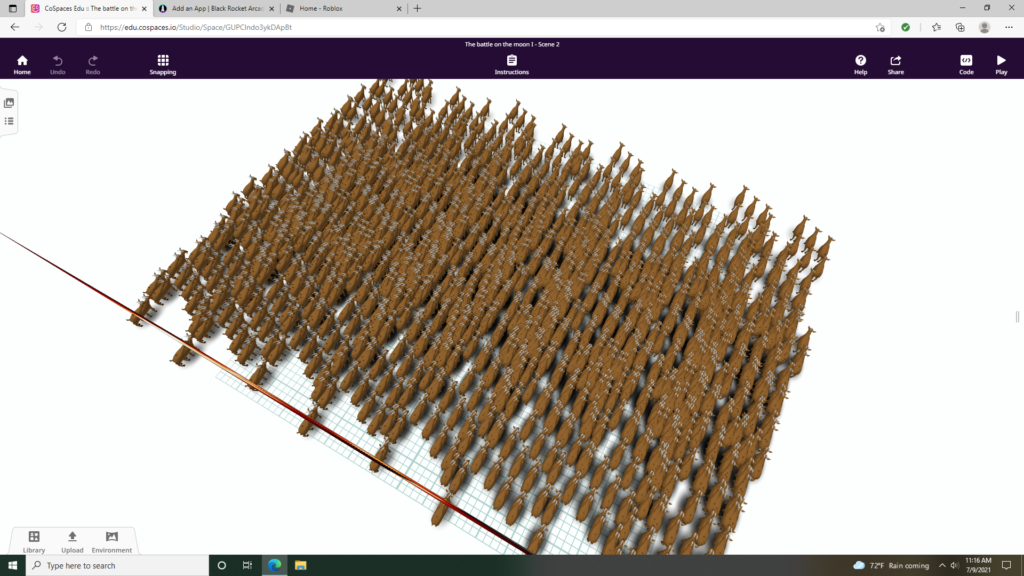This screenshot has height=576, width=1024.
Task: Select the scene title 'The battle on the moon I - Scene 2'
Action: pyautogui.click(x=512, y=44)
